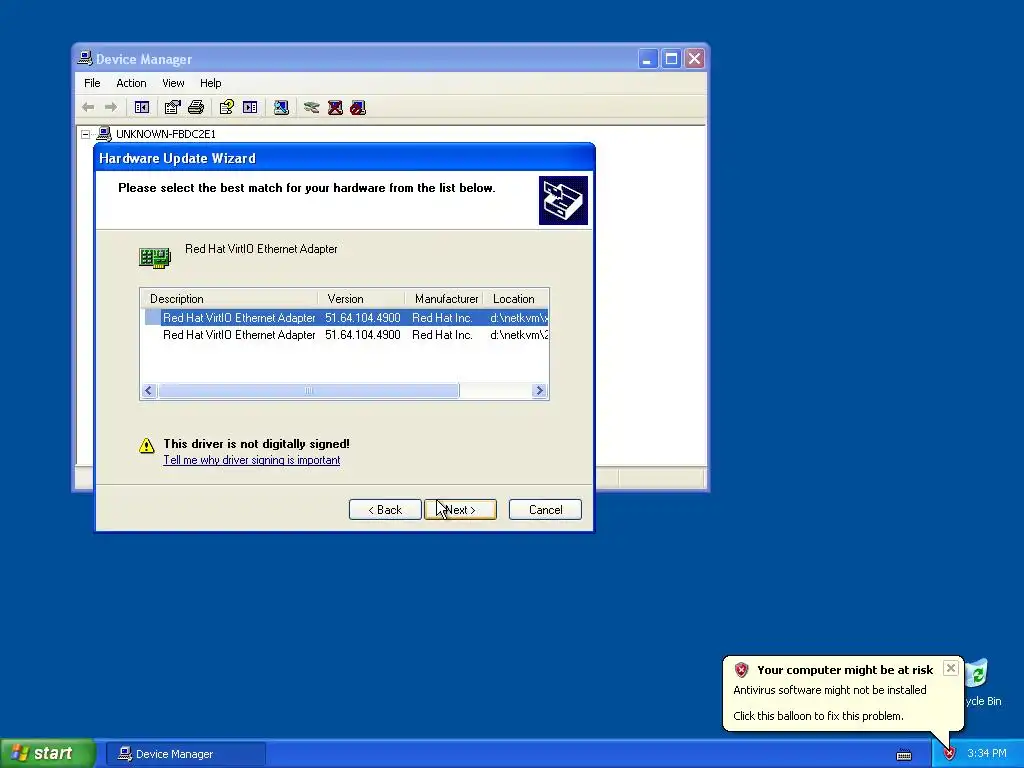Screen dimensions: 1024x768
Task: Click the Manufacturer column header
Action: pos(444,298)
